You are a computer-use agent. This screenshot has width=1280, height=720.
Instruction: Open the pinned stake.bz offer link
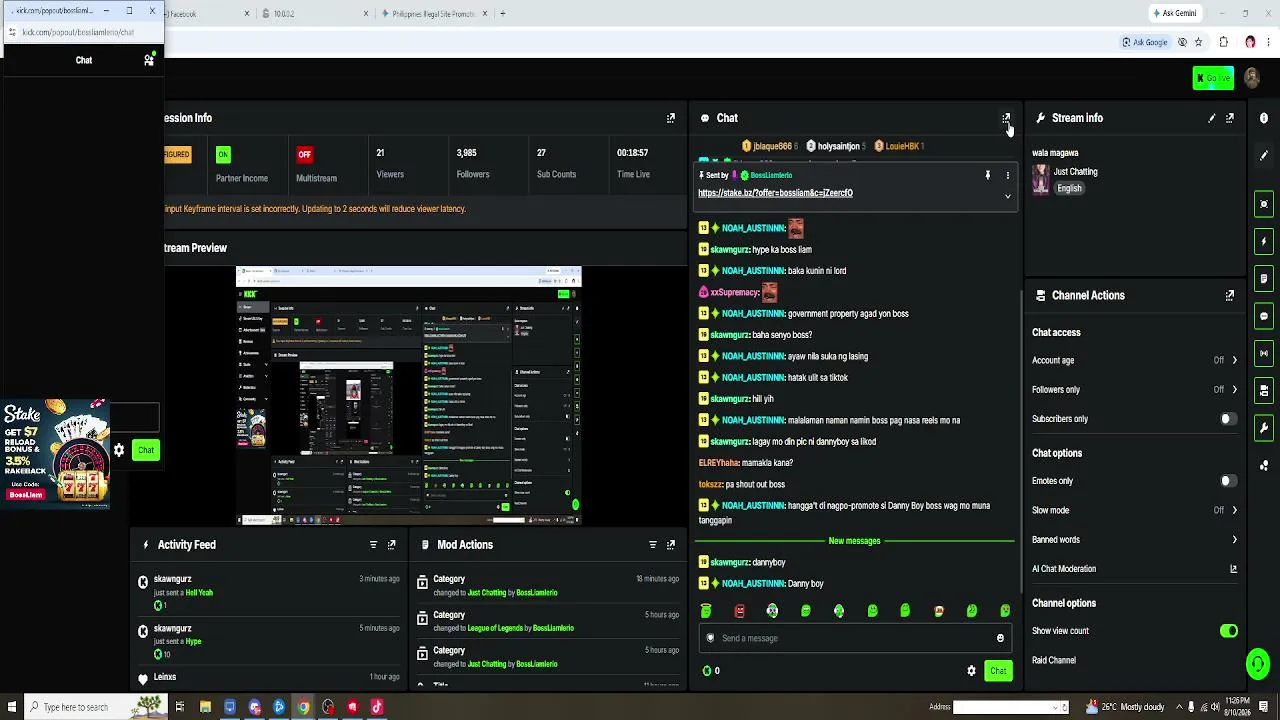coord(775,193)
